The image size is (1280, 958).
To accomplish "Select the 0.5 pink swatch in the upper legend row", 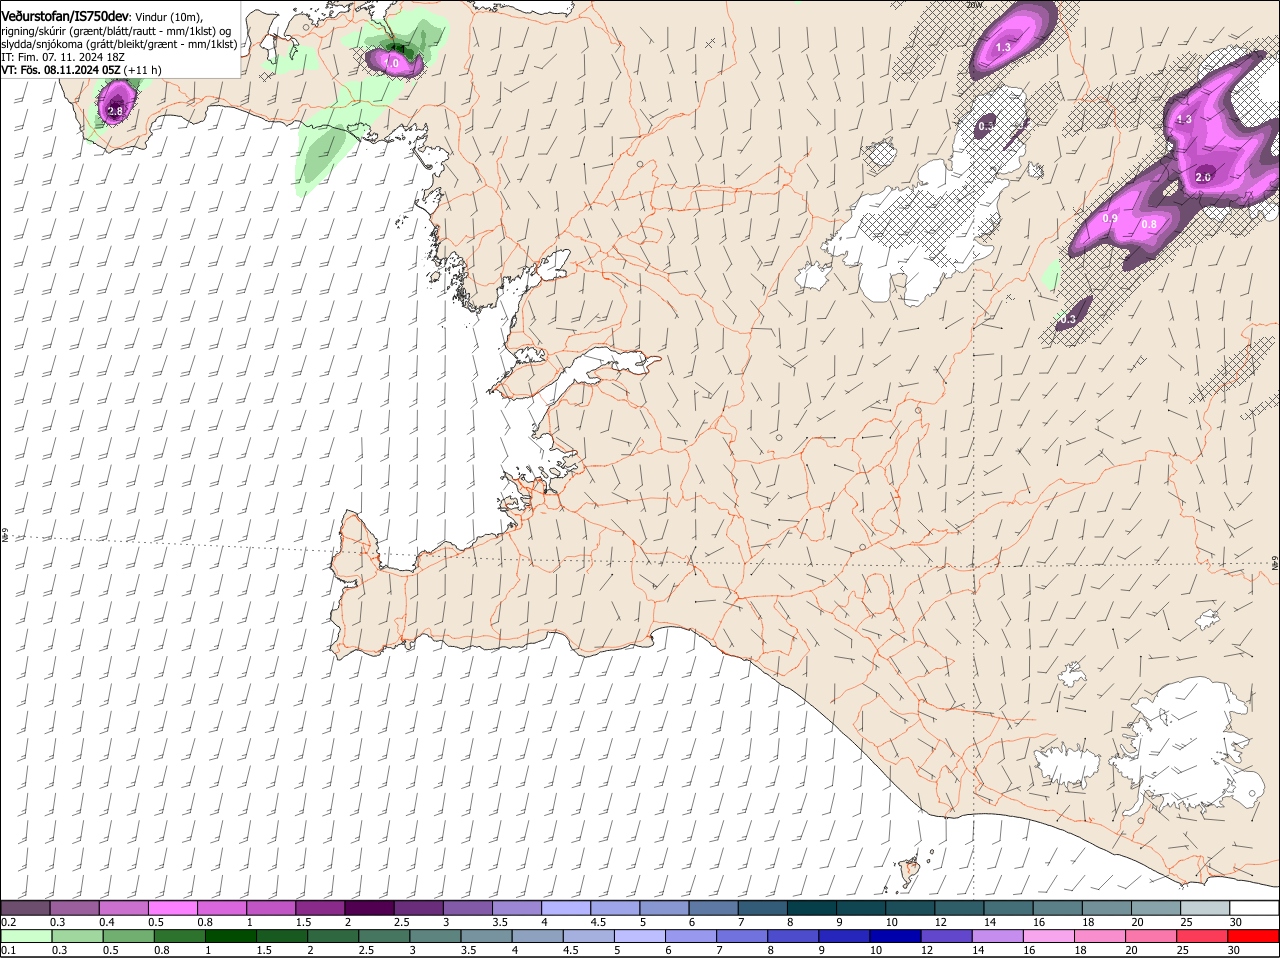I will (173, 907).
